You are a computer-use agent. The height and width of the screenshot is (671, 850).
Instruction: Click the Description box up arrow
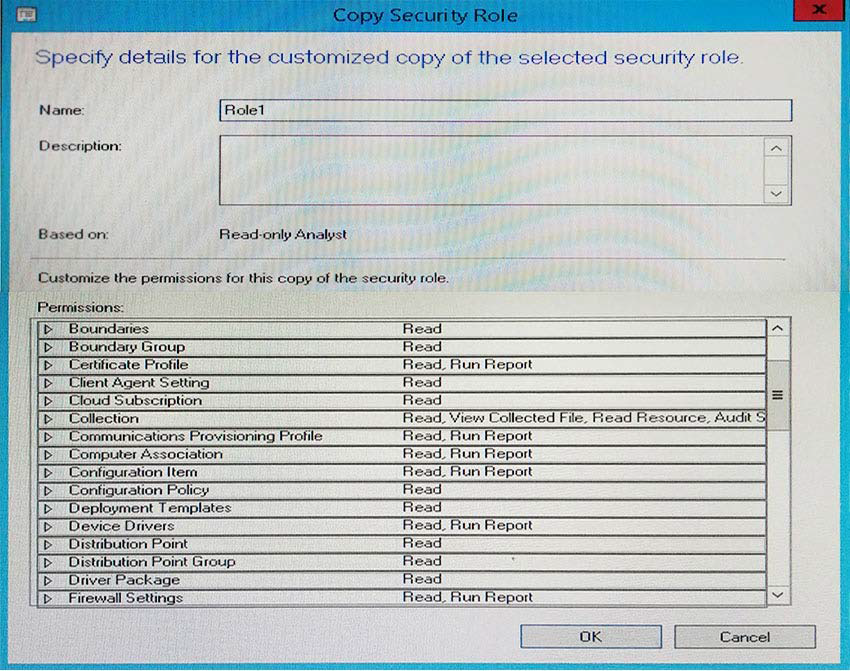pyautogui.click(x=776, y=148)
